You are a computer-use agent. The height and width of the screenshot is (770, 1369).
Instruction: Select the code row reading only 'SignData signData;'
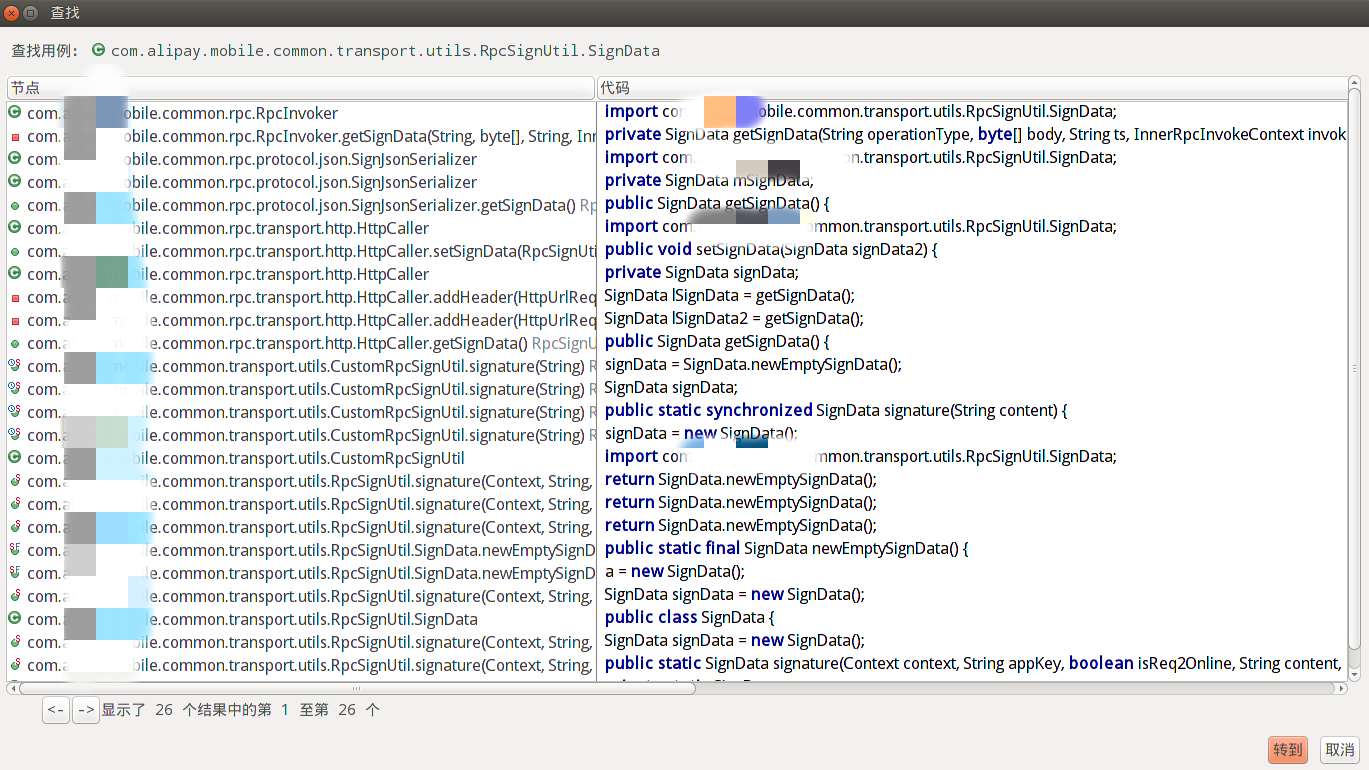[972, 387]
